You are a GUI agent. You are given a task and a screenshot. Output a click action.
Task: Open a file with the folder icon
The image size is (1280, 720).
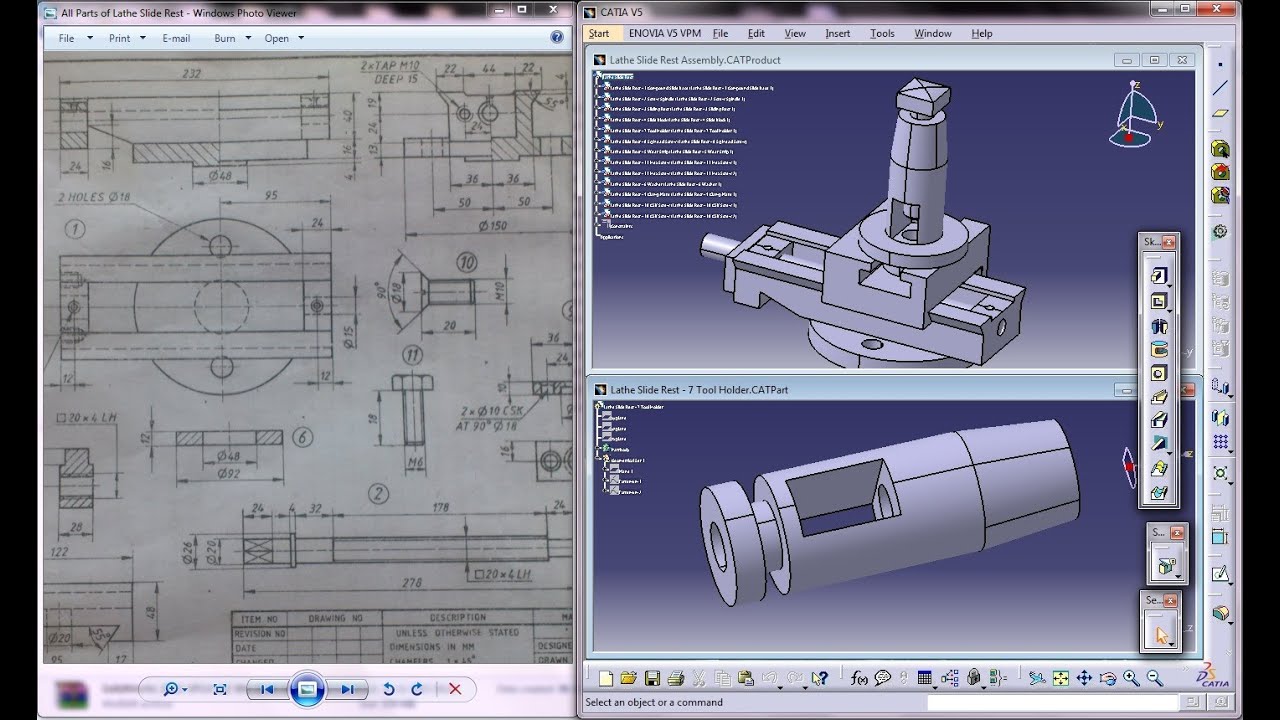pyautogui.click(x=628, y=678)
